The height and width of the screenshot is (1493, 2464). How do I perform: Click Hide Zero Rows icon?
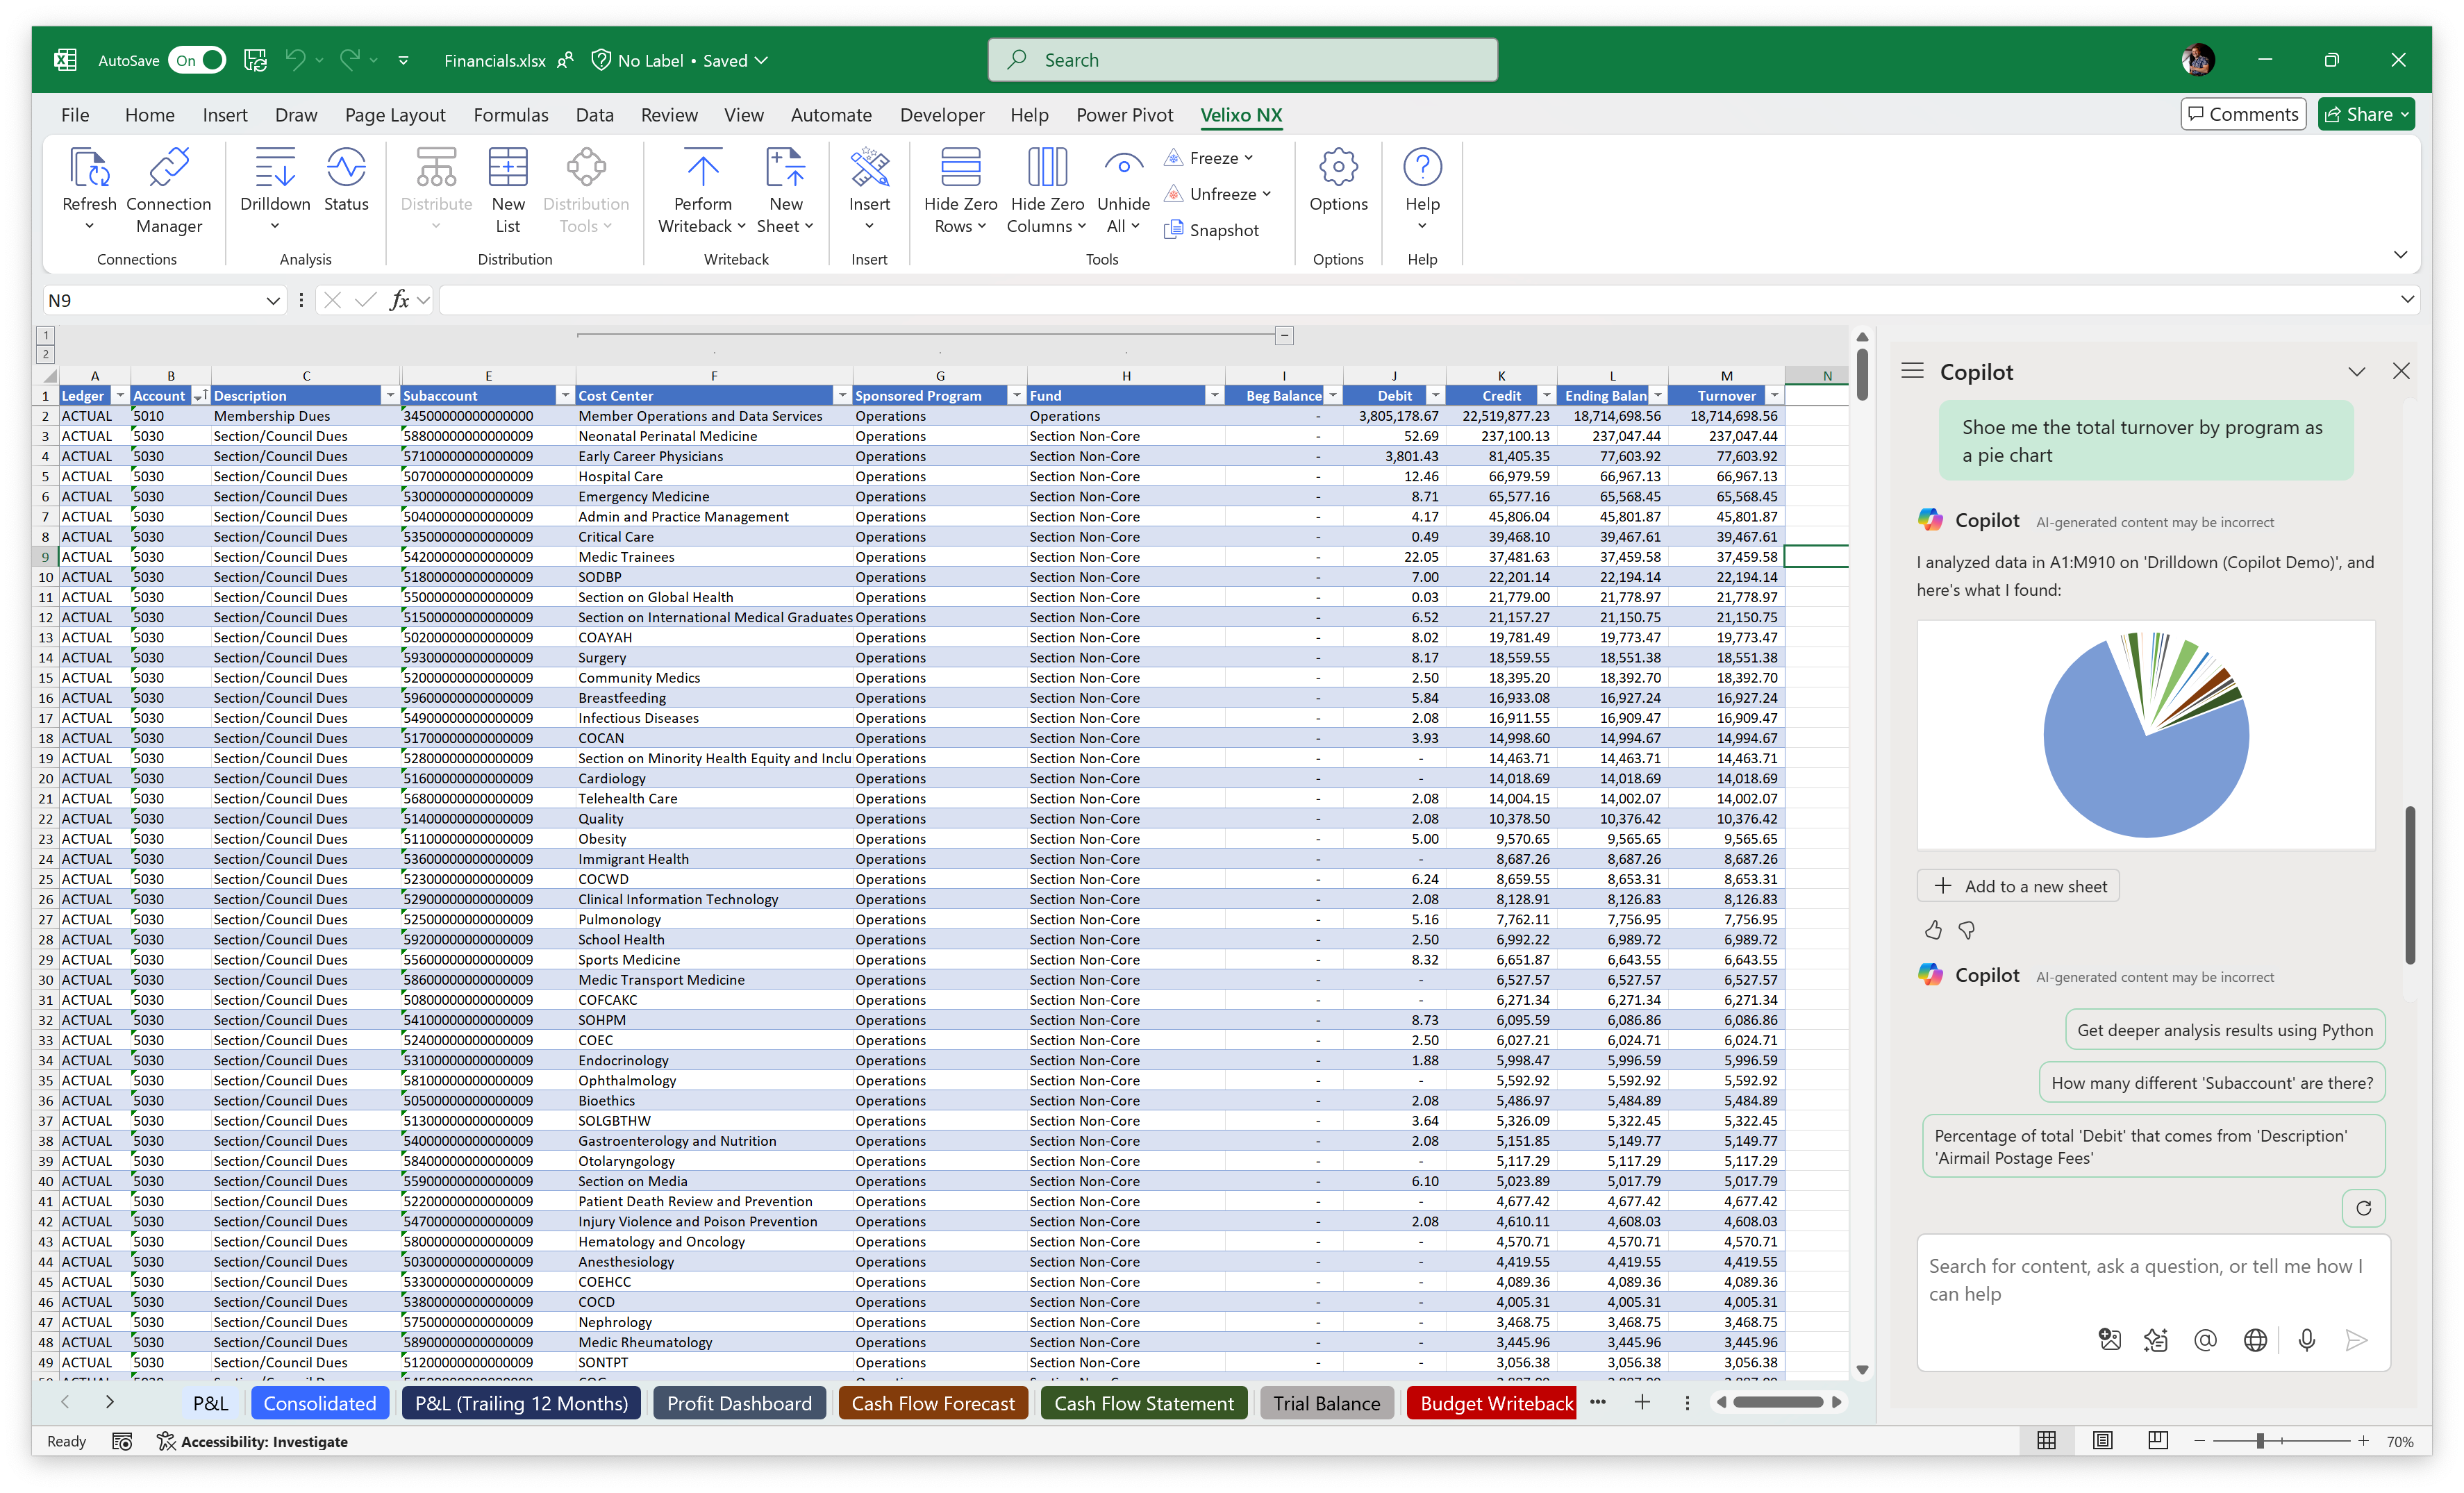coord(960,168)
